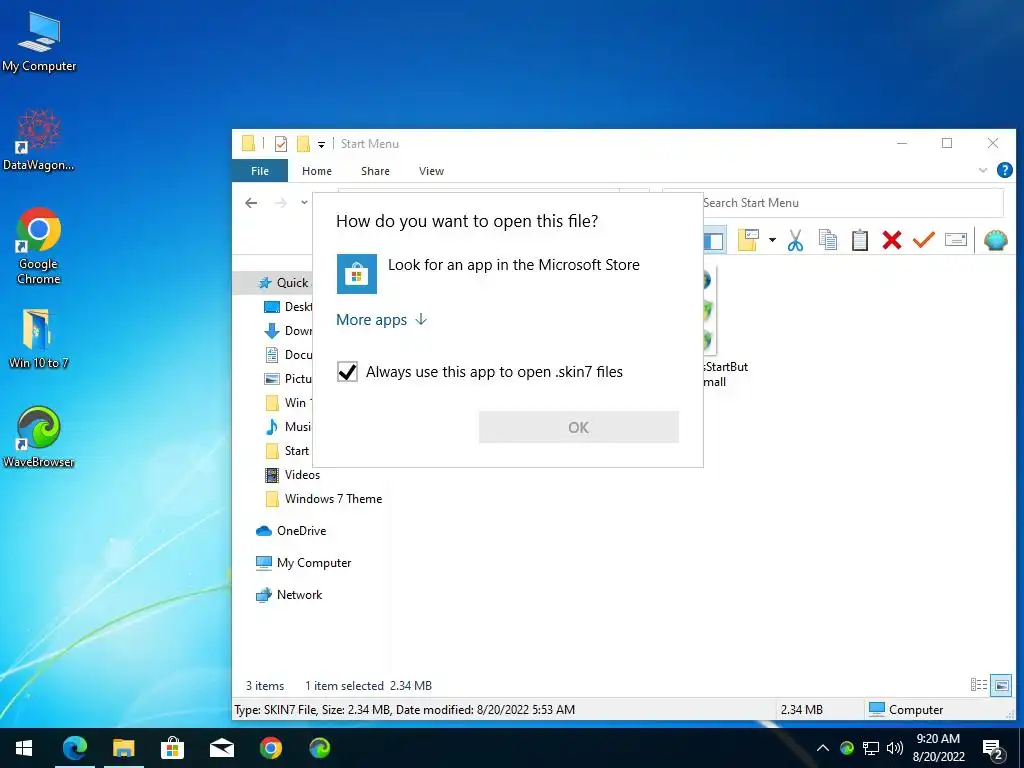The height and width of the screenshot is (768, 1024).
Task: Open the DataWagon desktop shortcut
Action: tap(39, 140)
